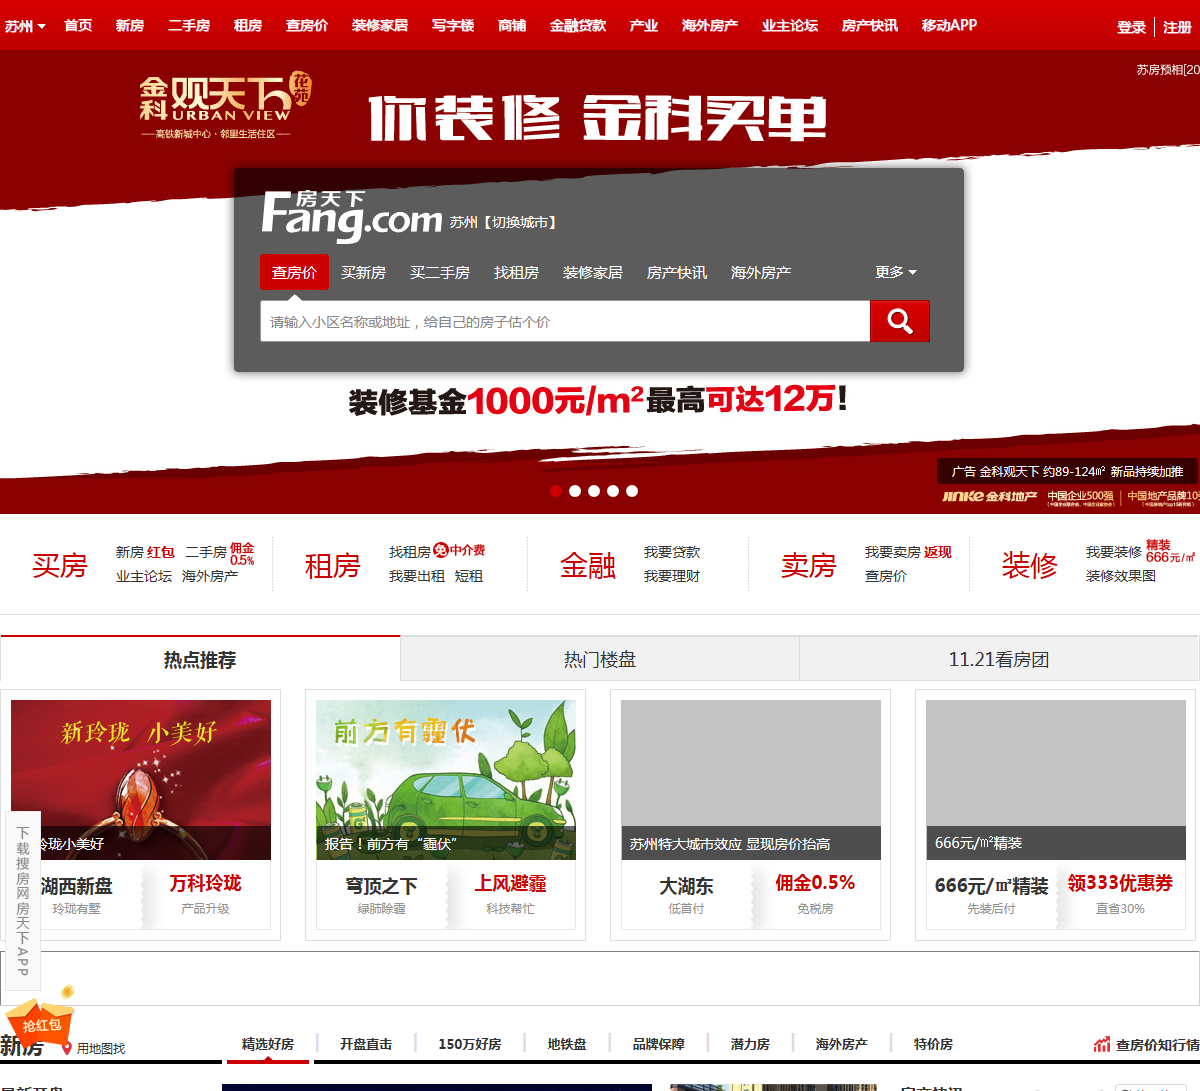This screenshot has height=1091, width=1200.
Task: Click the 上风避霾 promo link
Action: tap(510, 883)
